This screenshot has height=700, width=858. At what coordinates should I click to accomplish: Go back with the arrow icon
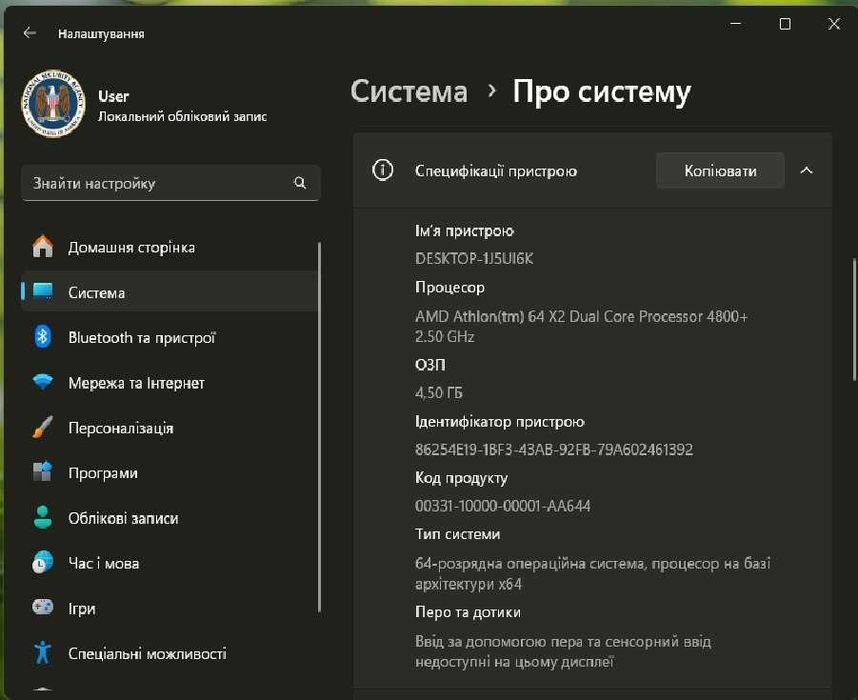point(30,33)
